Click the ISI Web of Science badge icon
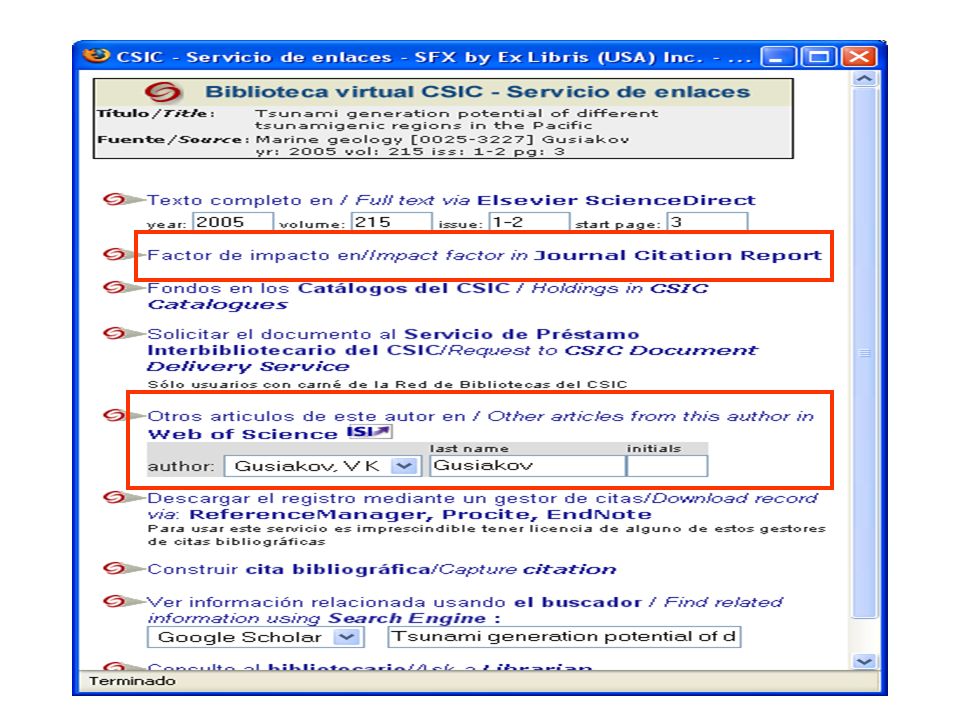This screenshot has height=720, width=960. click(x=369, y=432)
